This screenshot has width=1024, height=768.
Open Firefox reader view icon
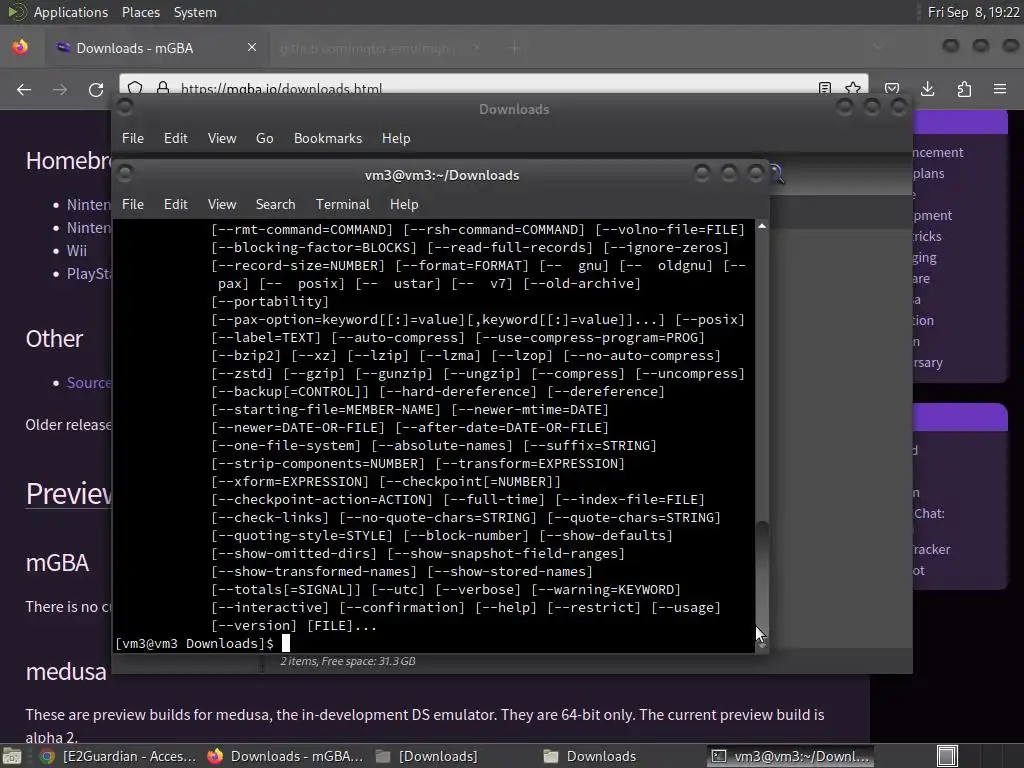[825, 88]
